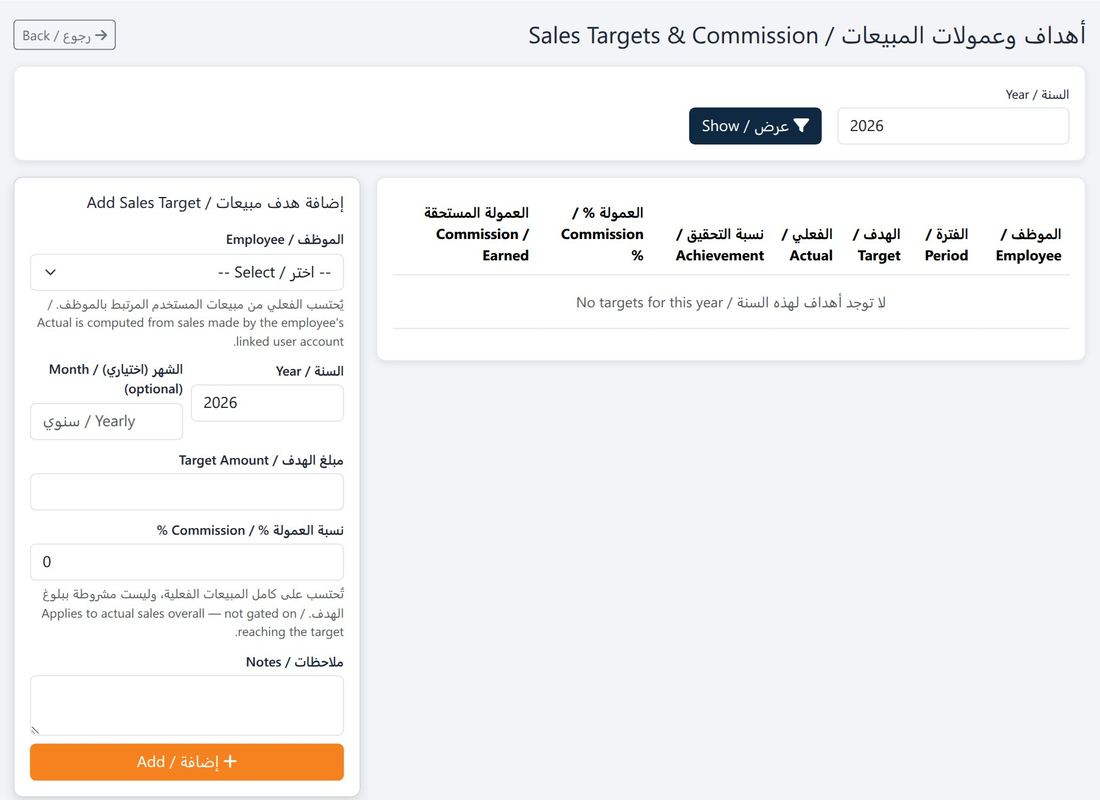Click the Employee column header
The width and height of the screenshot is (1100, 800).
(x=1028, y=244)
